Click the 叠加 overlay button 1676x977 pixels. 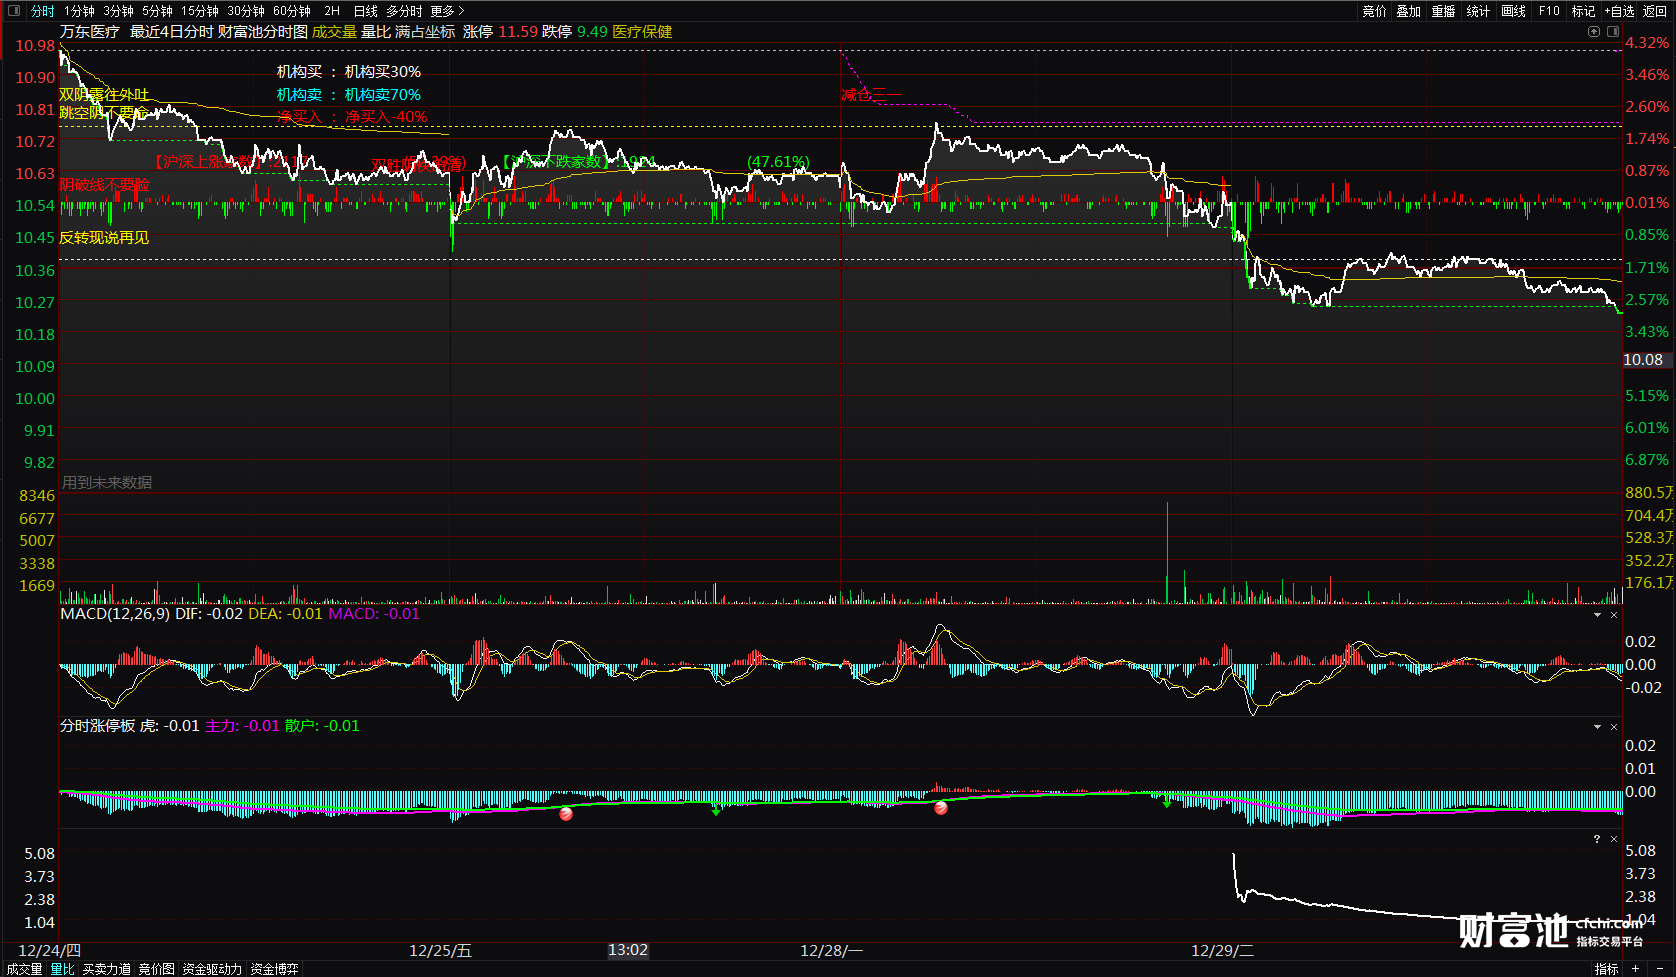(x=1409, y=11)
